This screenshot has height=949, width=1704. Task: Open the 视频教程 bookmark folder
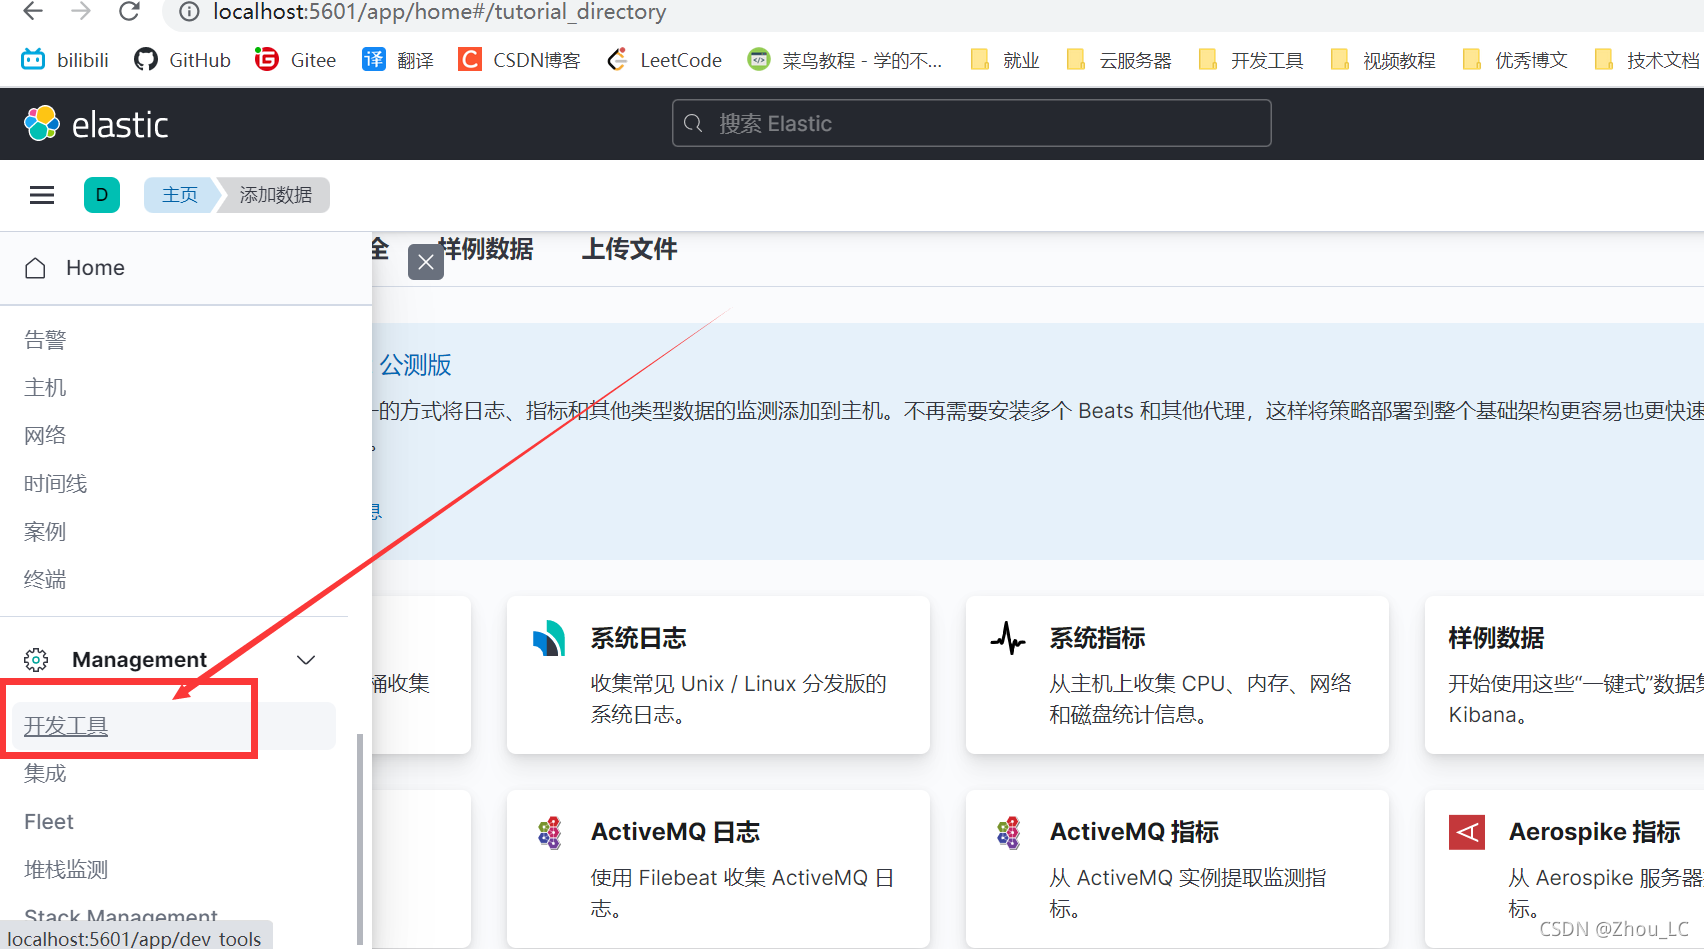(1383, 60)
